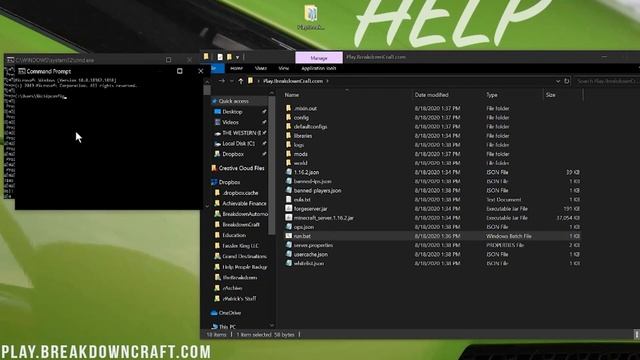Select Quick access in the navigation pane
Viewport: 640px width, 360px height.
click(x=233, y=101)
